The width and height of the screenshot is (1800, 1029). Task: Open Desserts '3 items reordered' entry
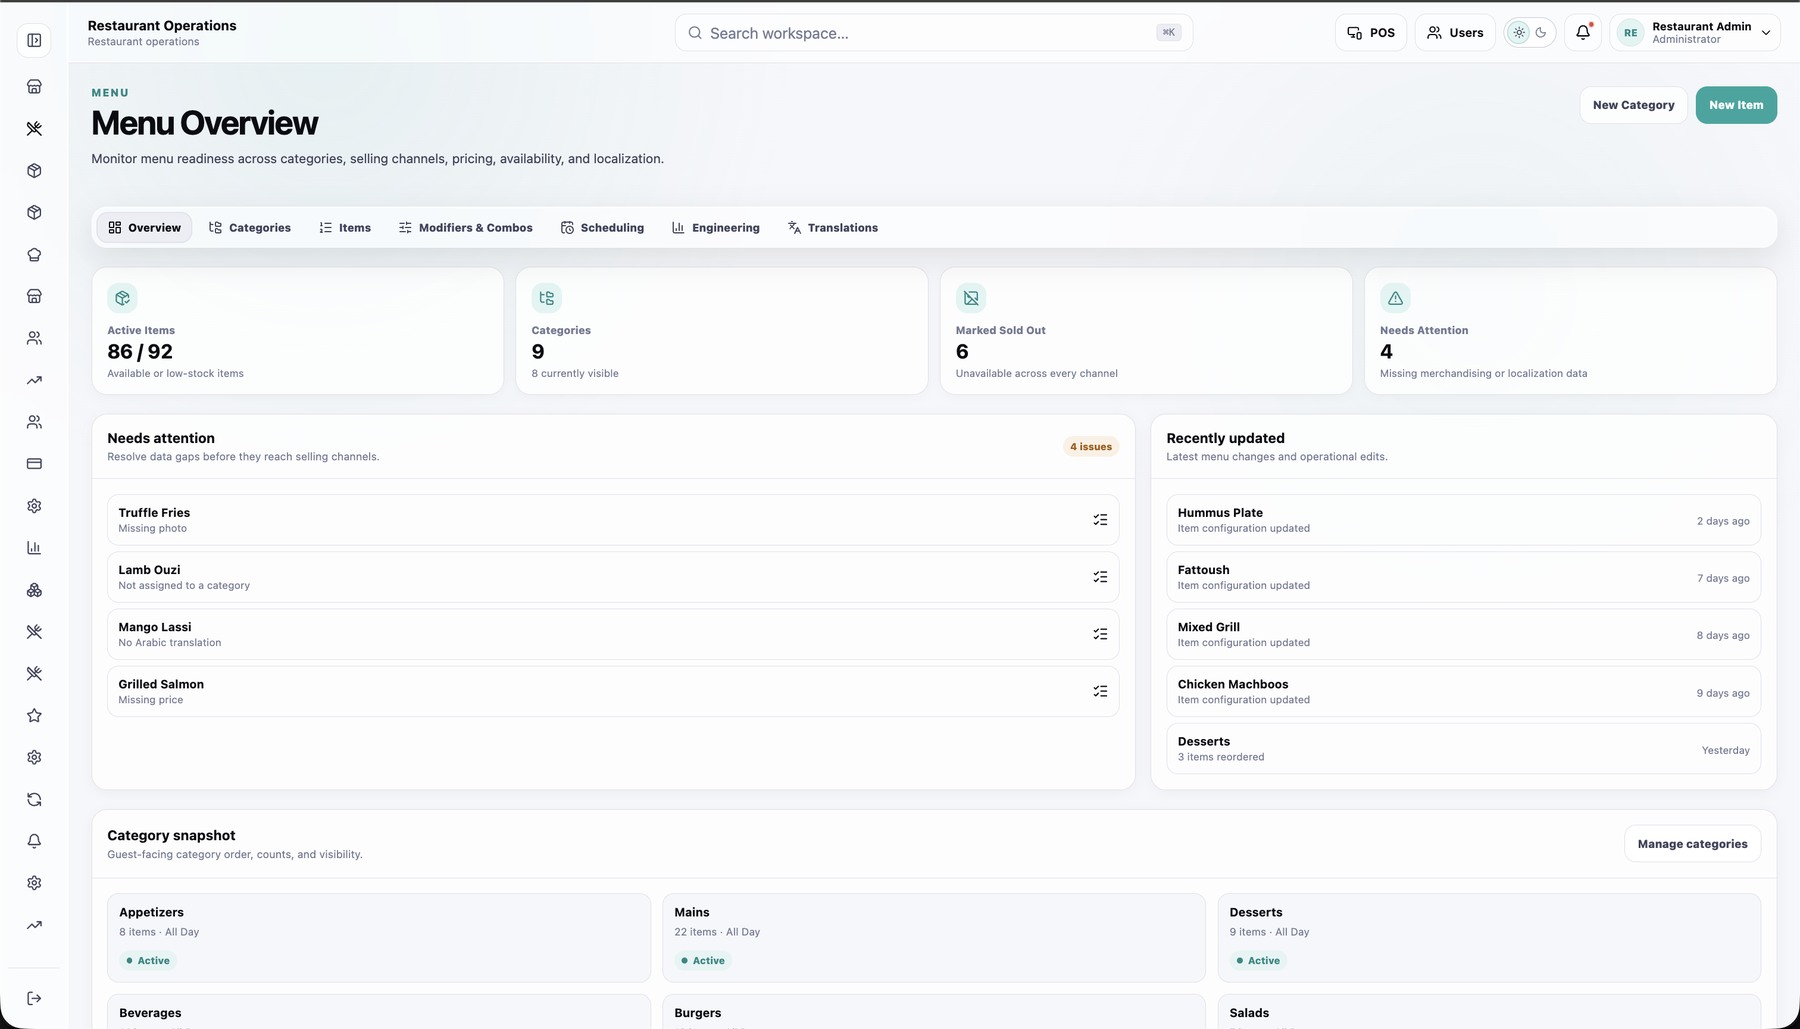click(x=1463, y=748)
